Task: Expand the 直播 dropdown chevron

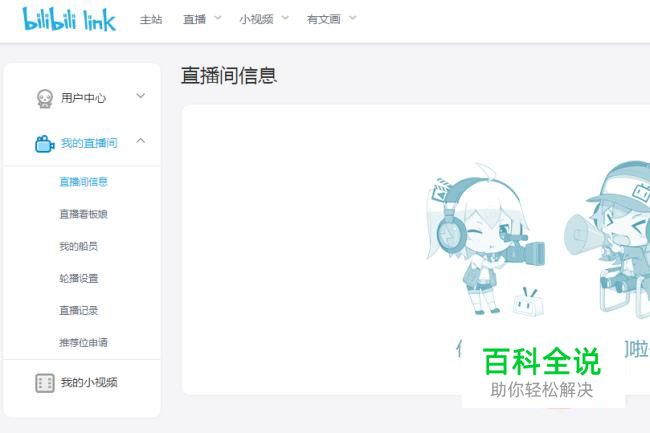Action: tap(218, 18)
